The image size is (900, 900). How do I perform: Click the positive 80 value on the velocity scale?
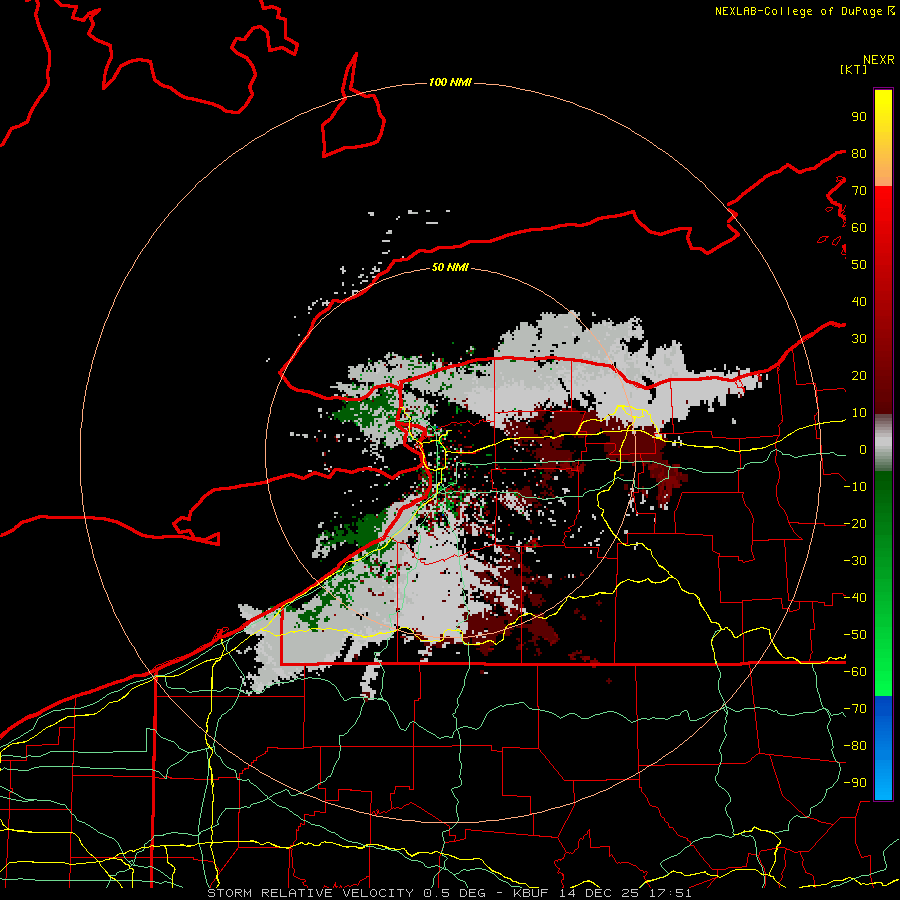click(859, 153)
